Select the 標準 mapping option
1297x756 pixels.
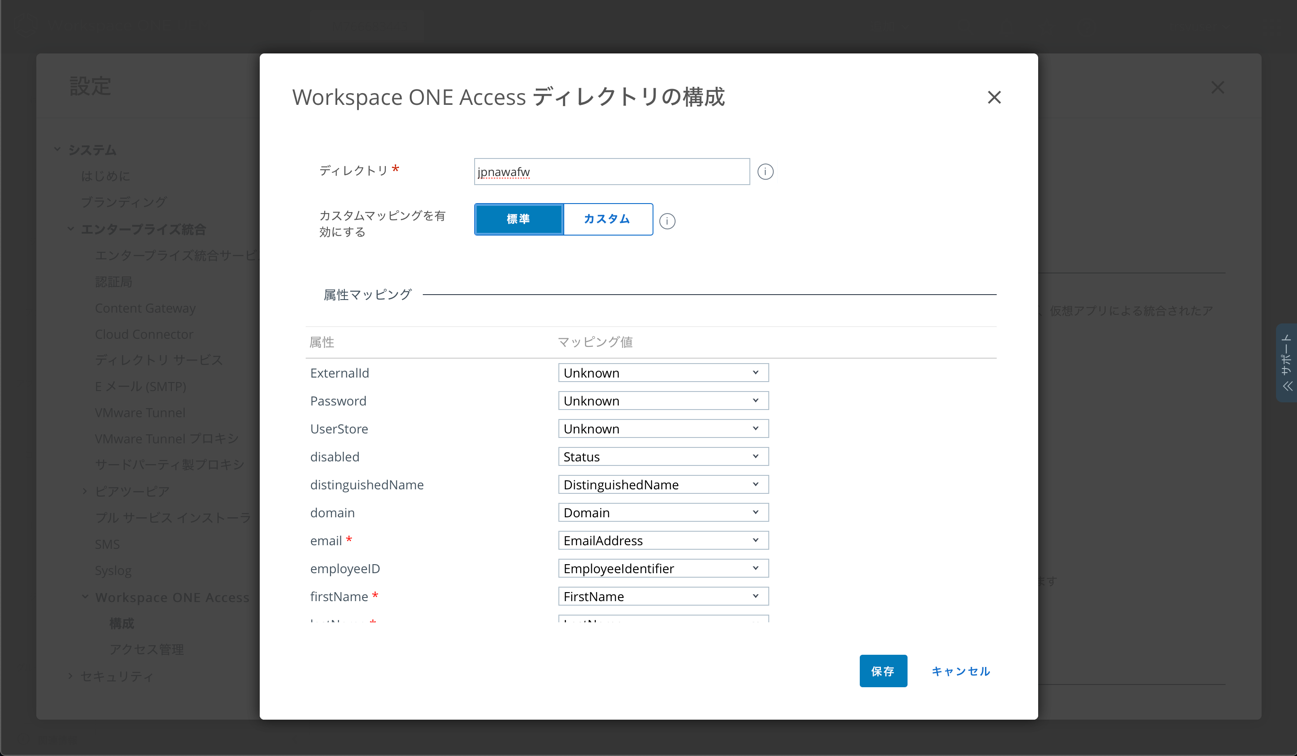pyautogui.click(x=519, y=219)
